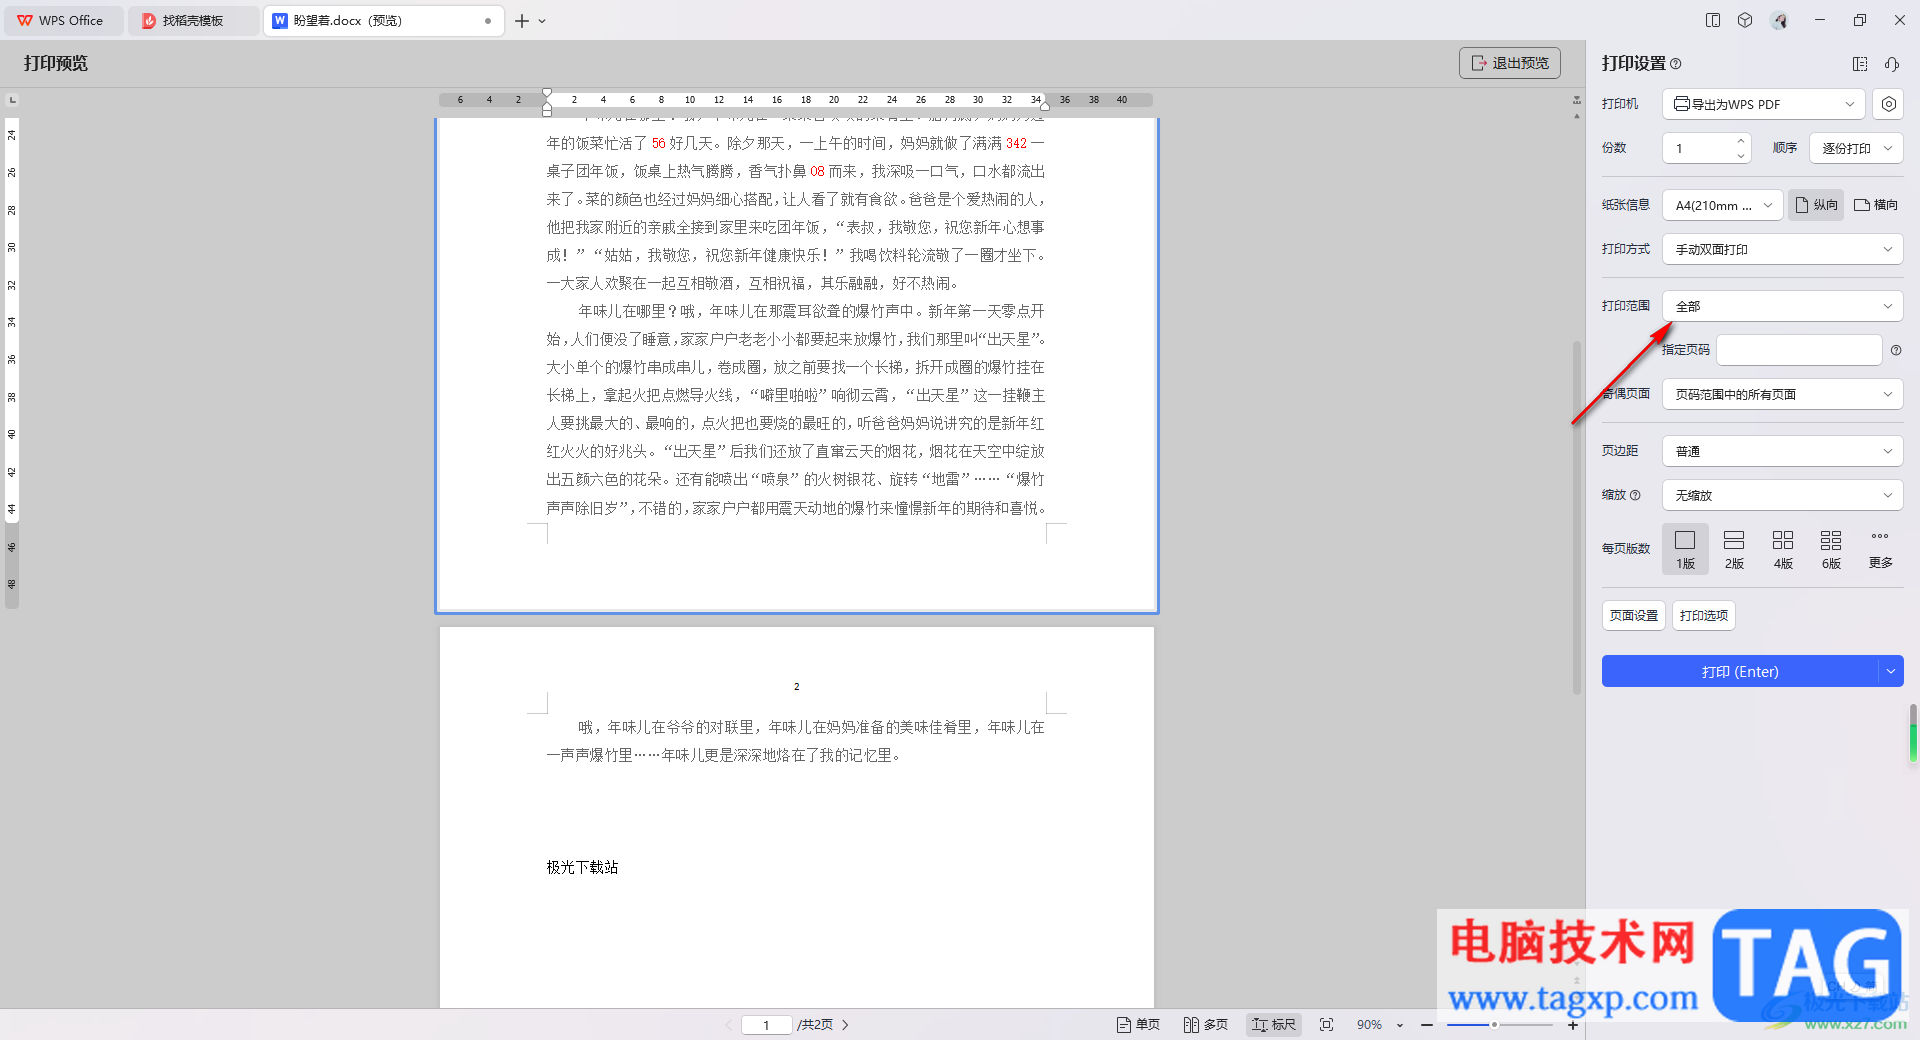Image resolution: width=1920 pixels, height=1040 pixels.
Task: Choose landscape orientation (横向)
Action: click(1876, 205)
